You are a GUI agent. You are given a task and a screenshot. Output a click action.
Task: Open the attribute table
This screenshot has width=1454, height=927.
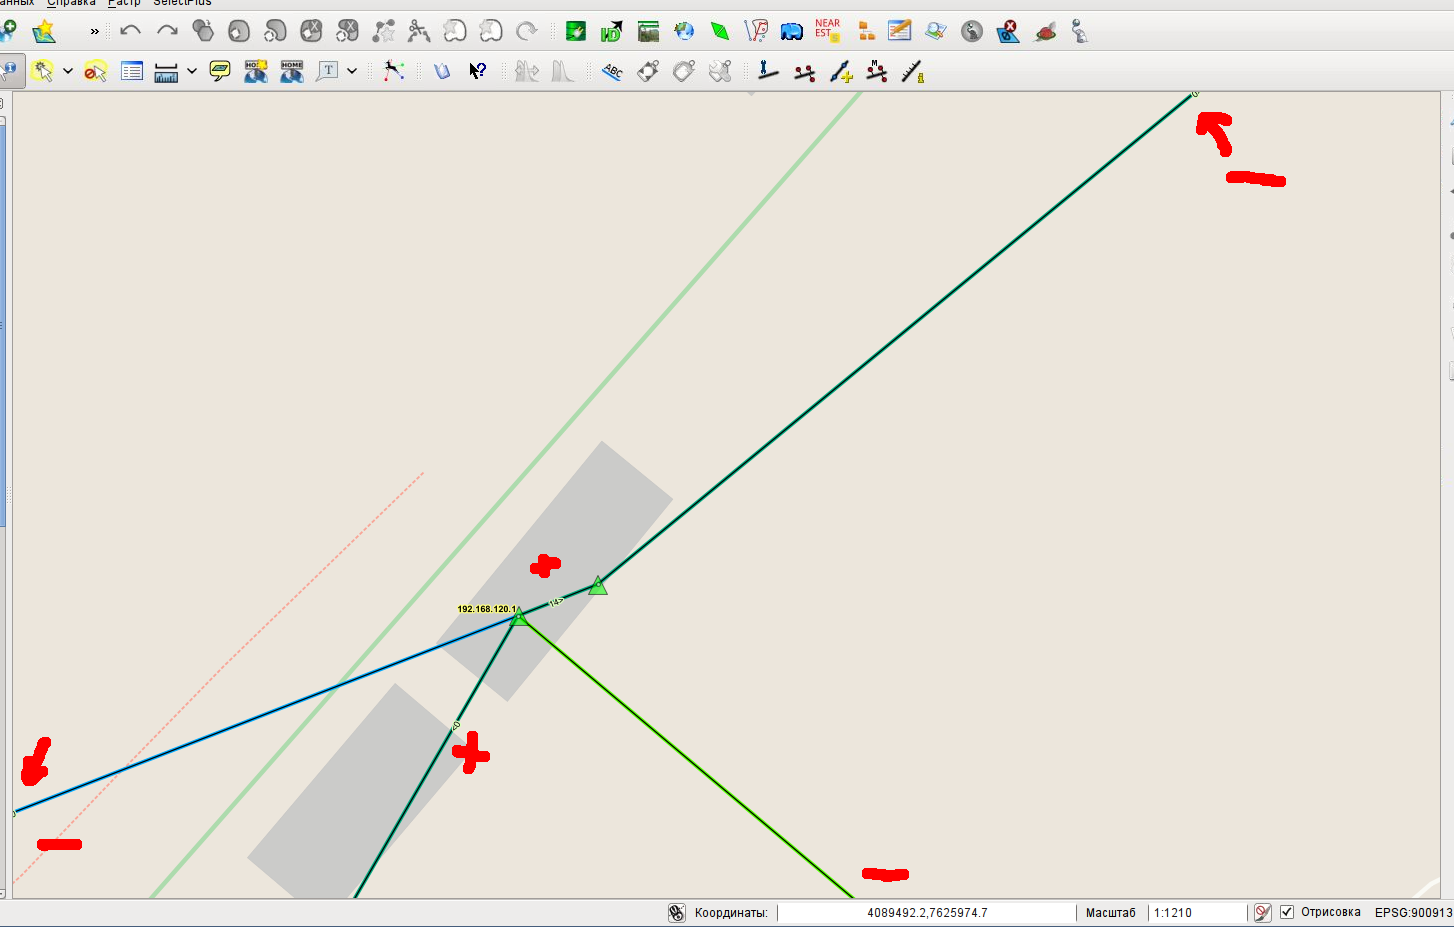point(132,71)
